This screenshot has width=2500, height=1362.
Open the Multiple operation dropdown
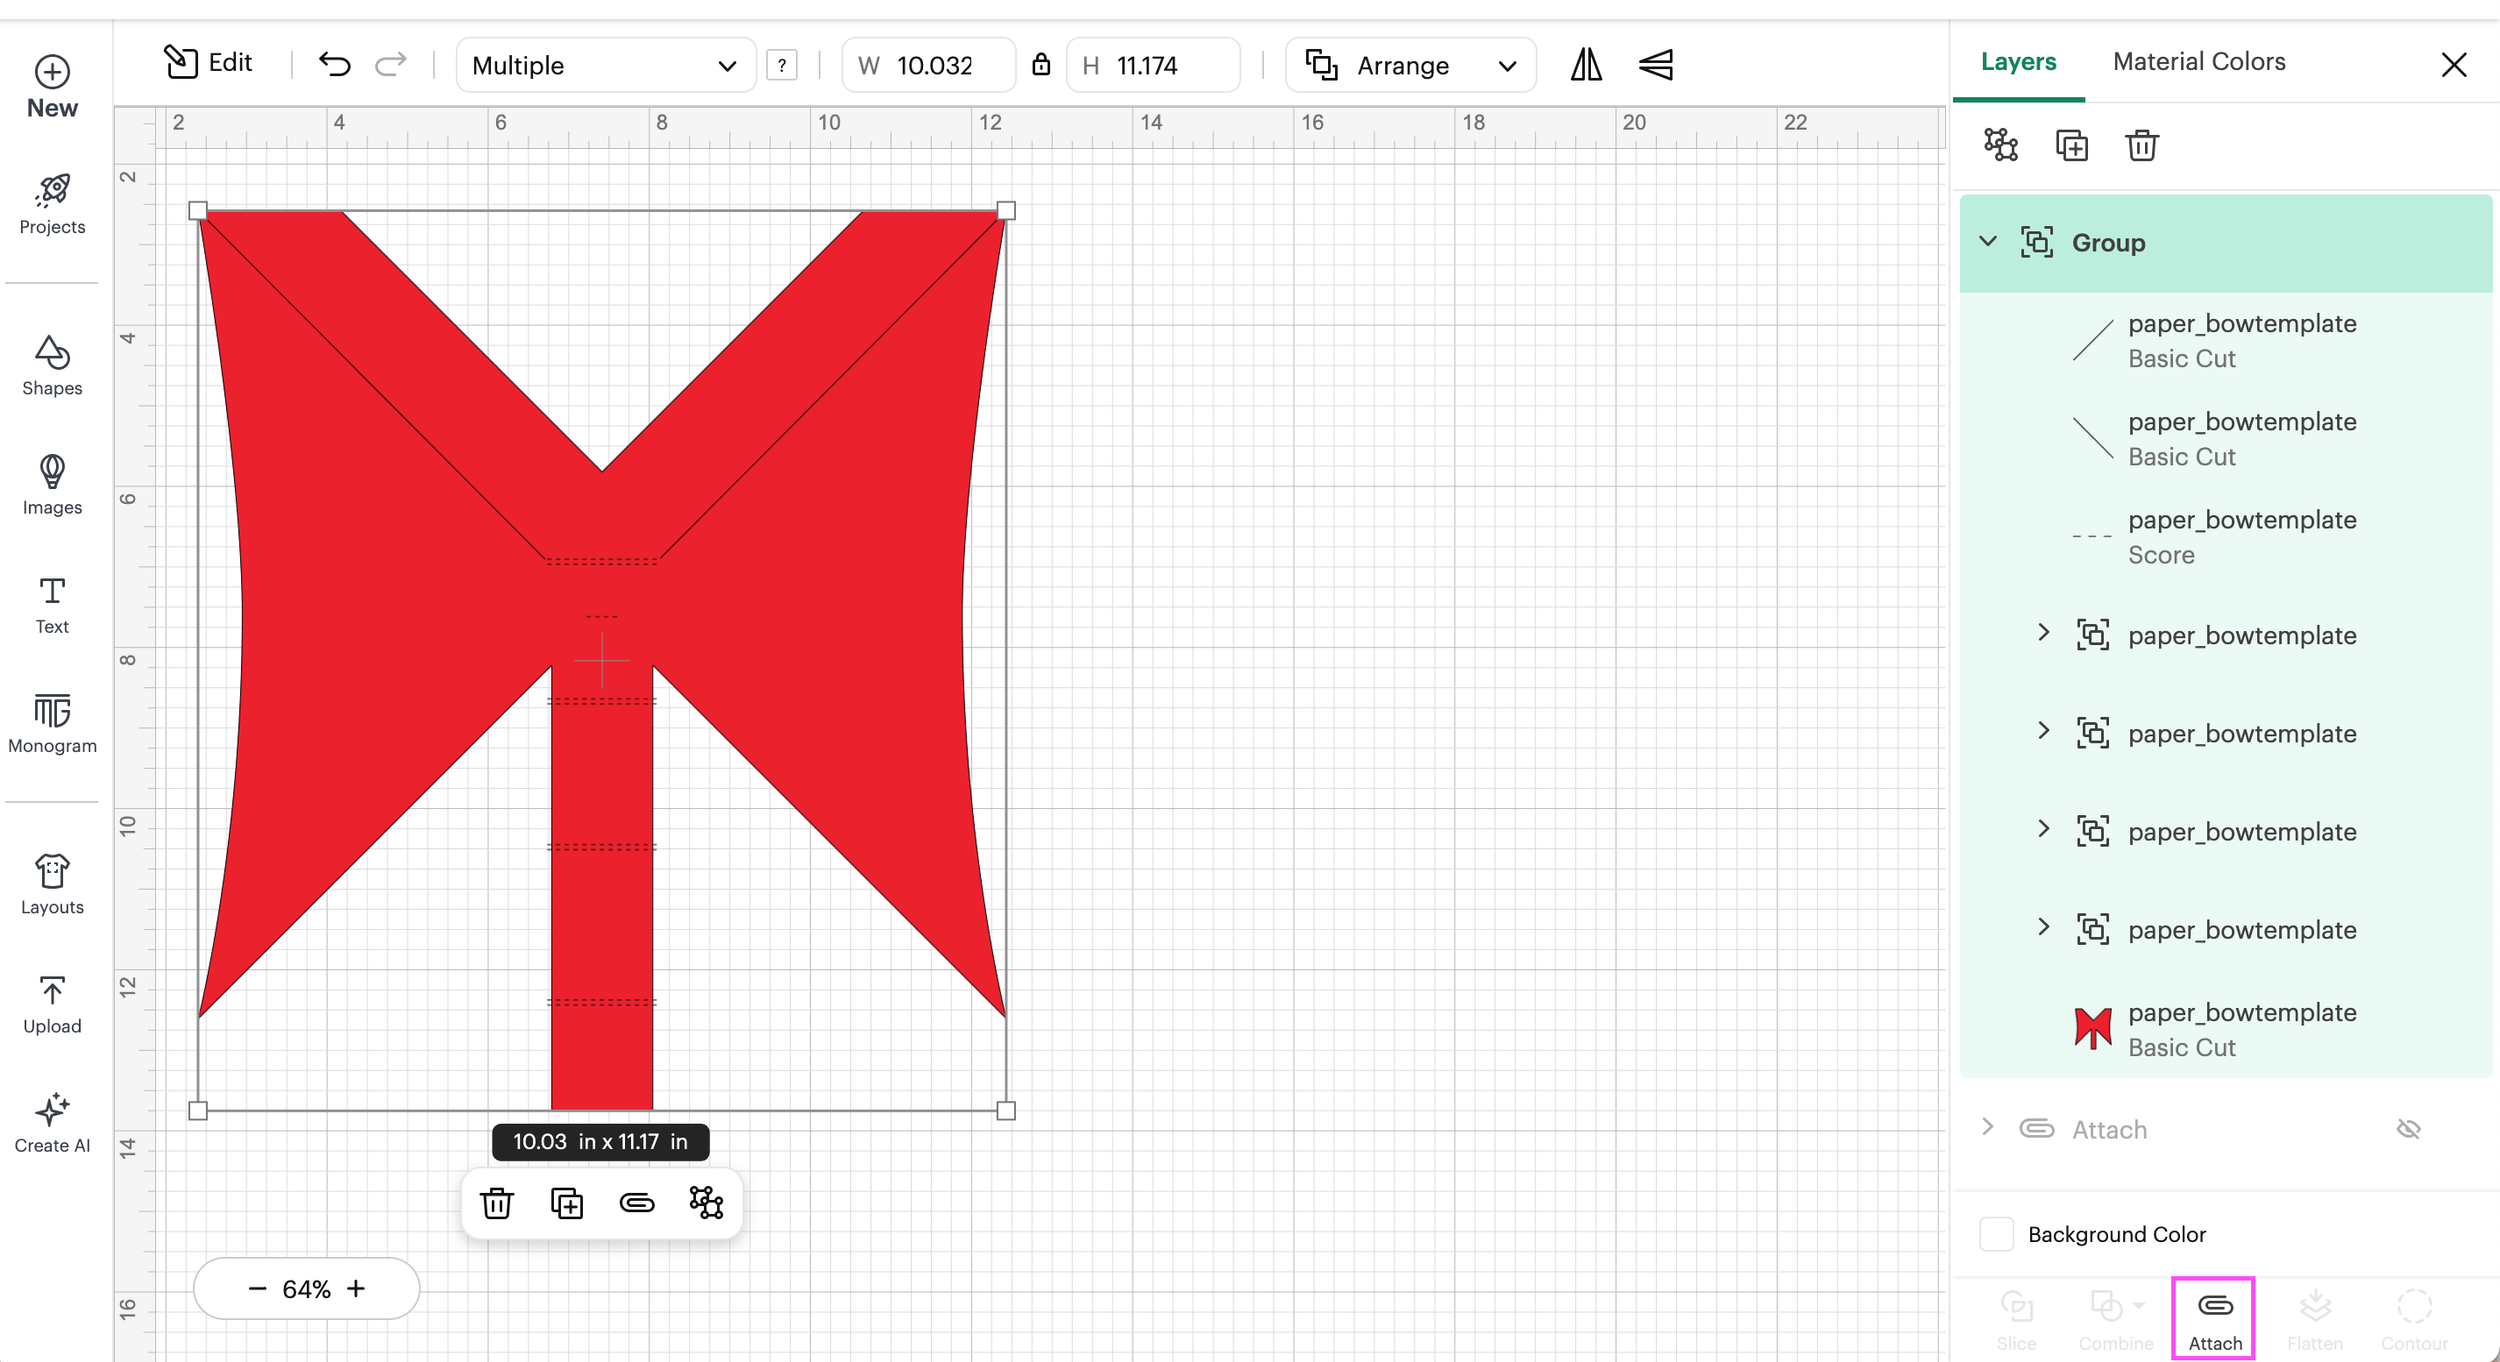click(605, 65)
